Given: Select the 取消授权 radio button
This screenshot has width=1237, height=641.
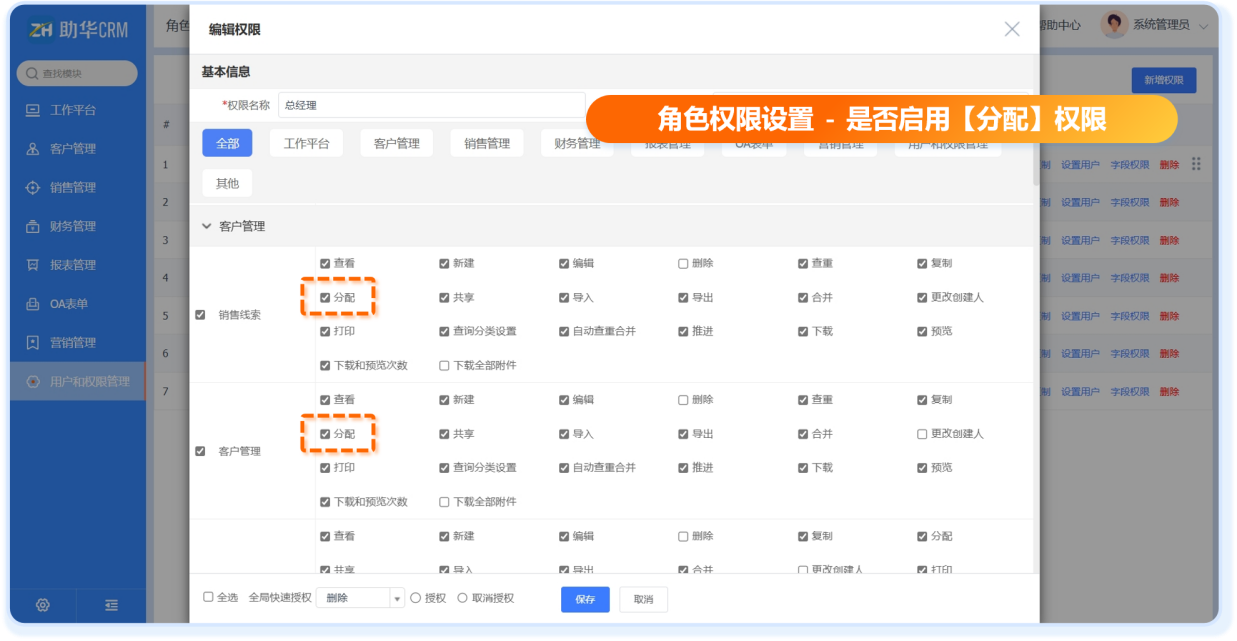Looking at the screenshot, I should 462,598.
